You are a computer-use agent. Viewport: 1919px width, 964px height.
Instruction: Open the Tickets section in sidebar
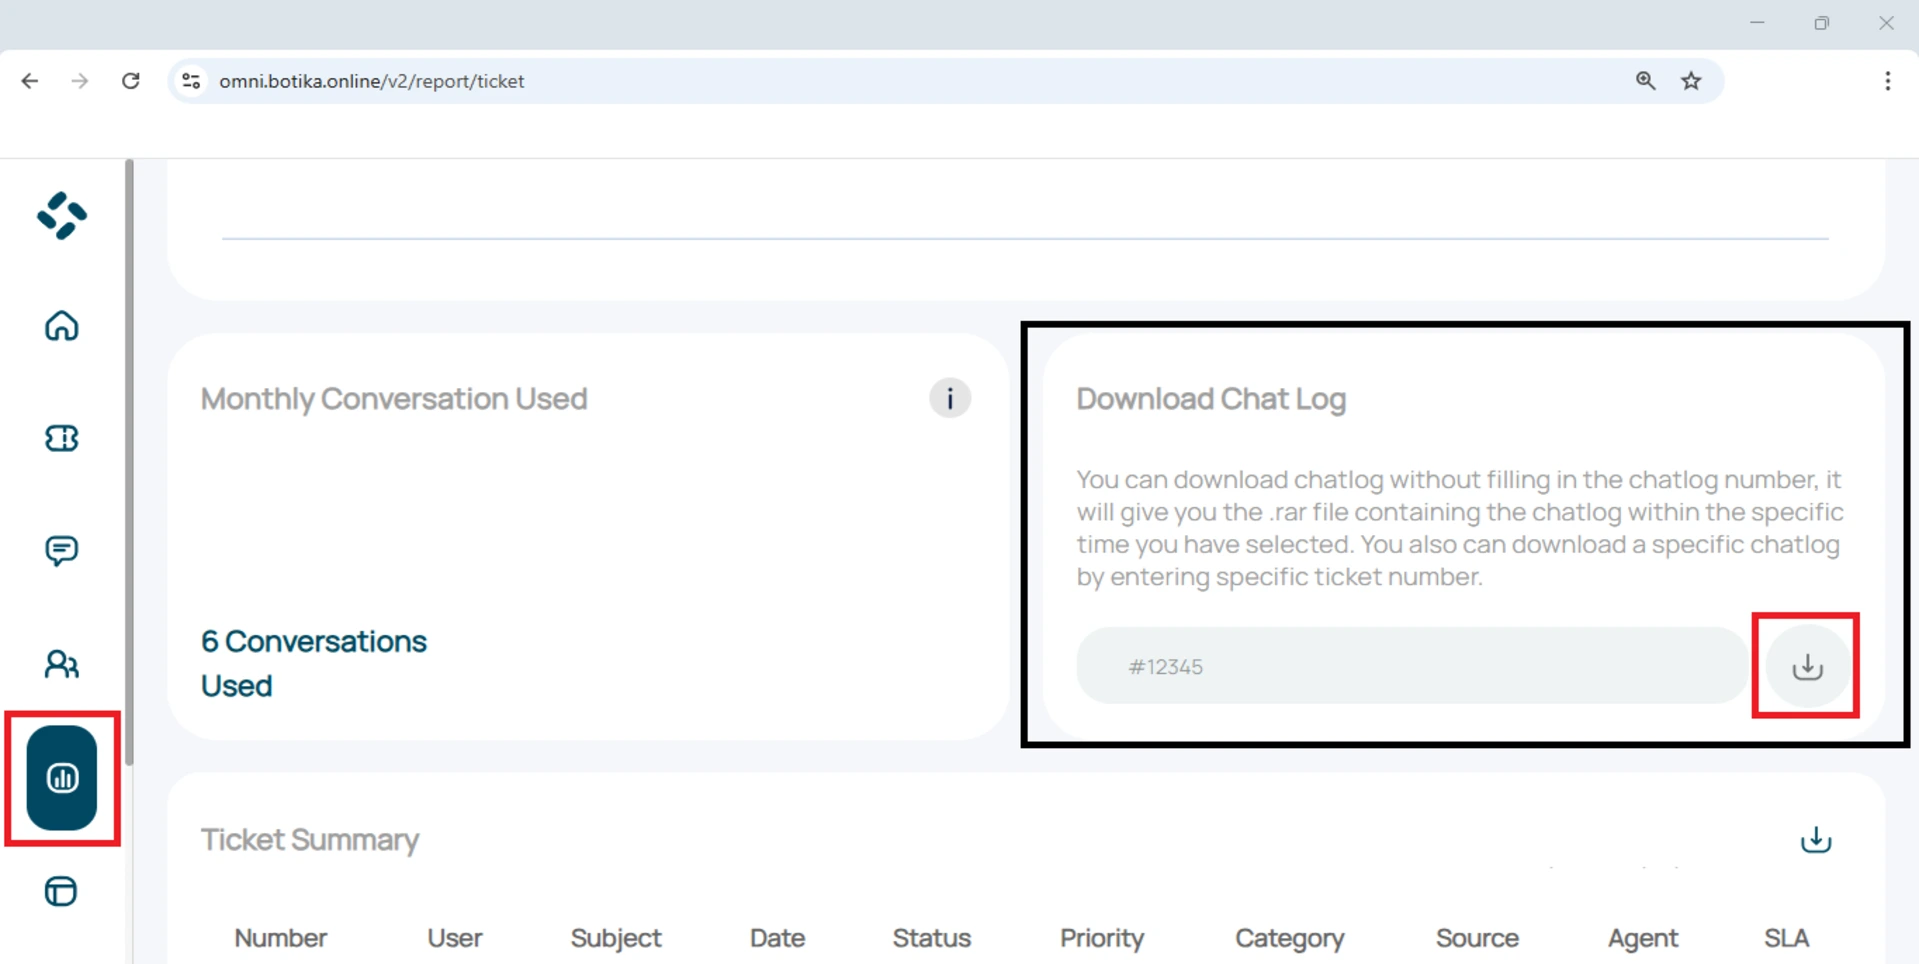(61, 438)
